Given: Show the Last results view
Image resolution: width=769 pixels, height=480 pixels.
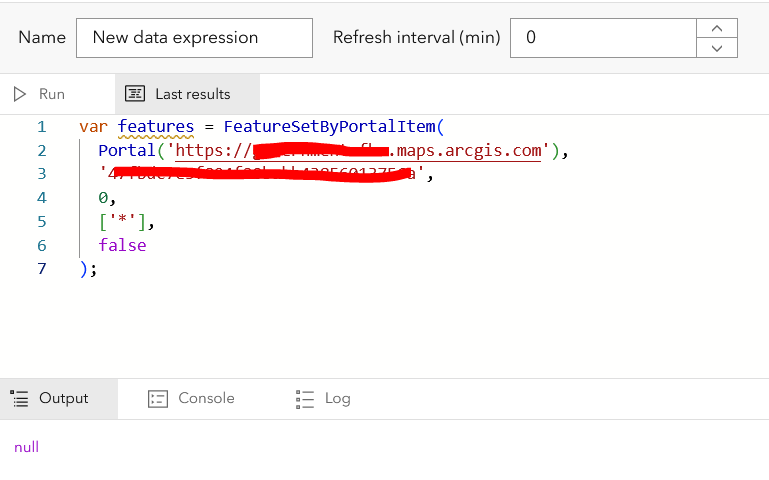Looking at the screenshot, I should click(192, 94).
